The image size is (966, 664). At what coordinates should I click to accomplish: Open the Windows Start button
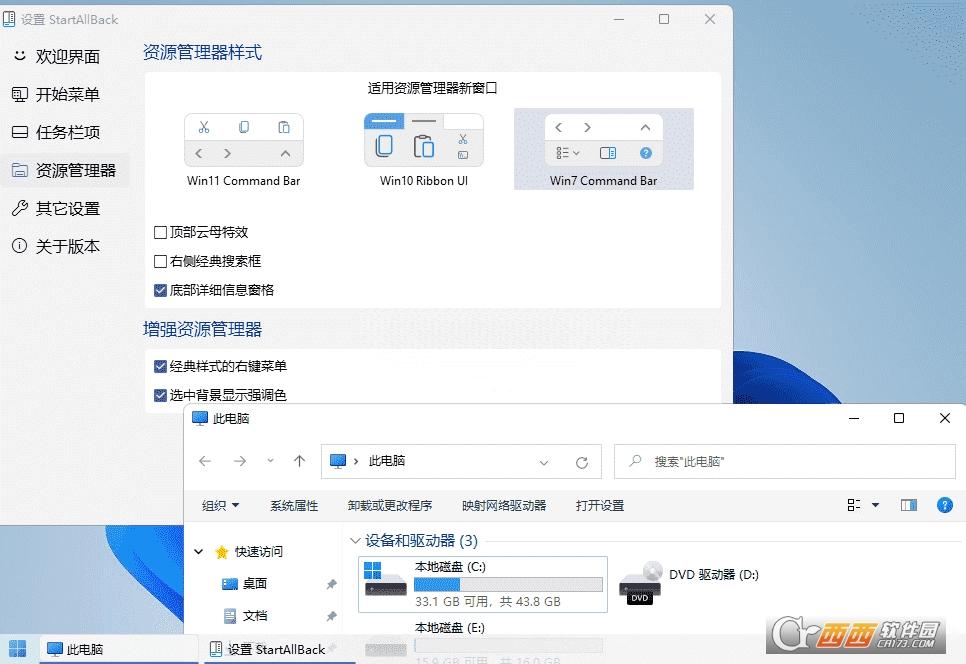(18, 649)
